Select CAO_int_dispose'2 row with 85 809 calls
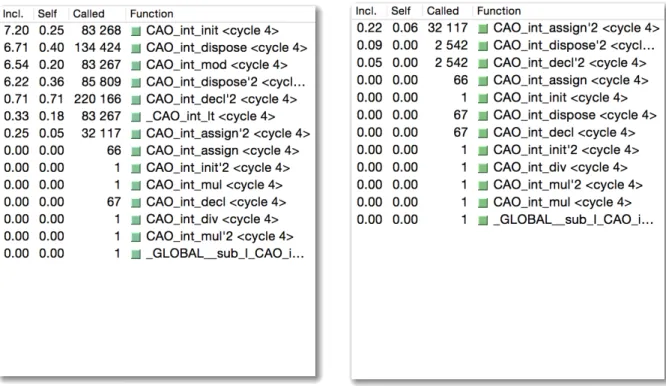666x386 pixels. point(158,82)
